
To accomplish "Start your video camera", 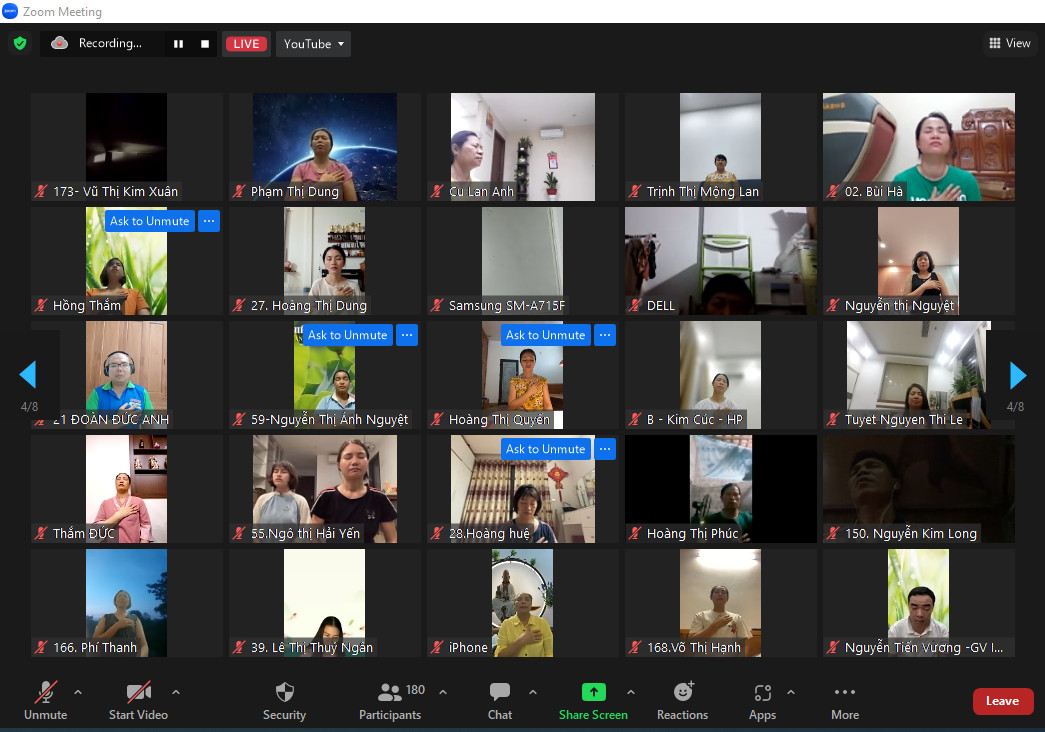I will [139, 701].
